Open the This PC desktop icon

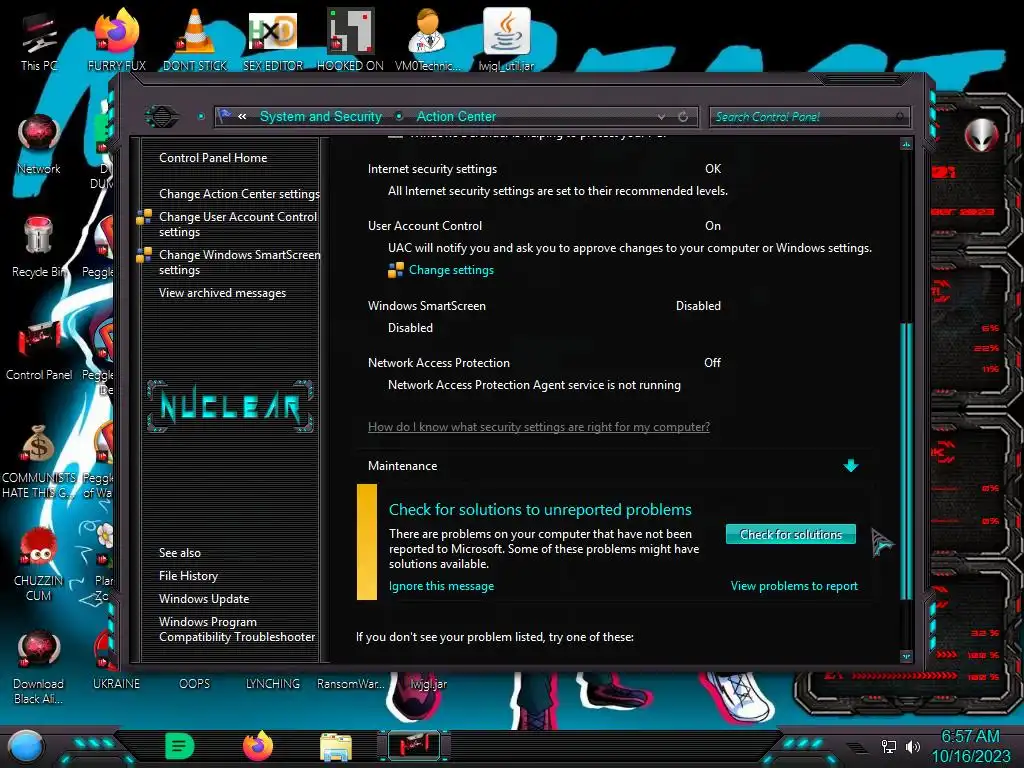click(39, 41)
